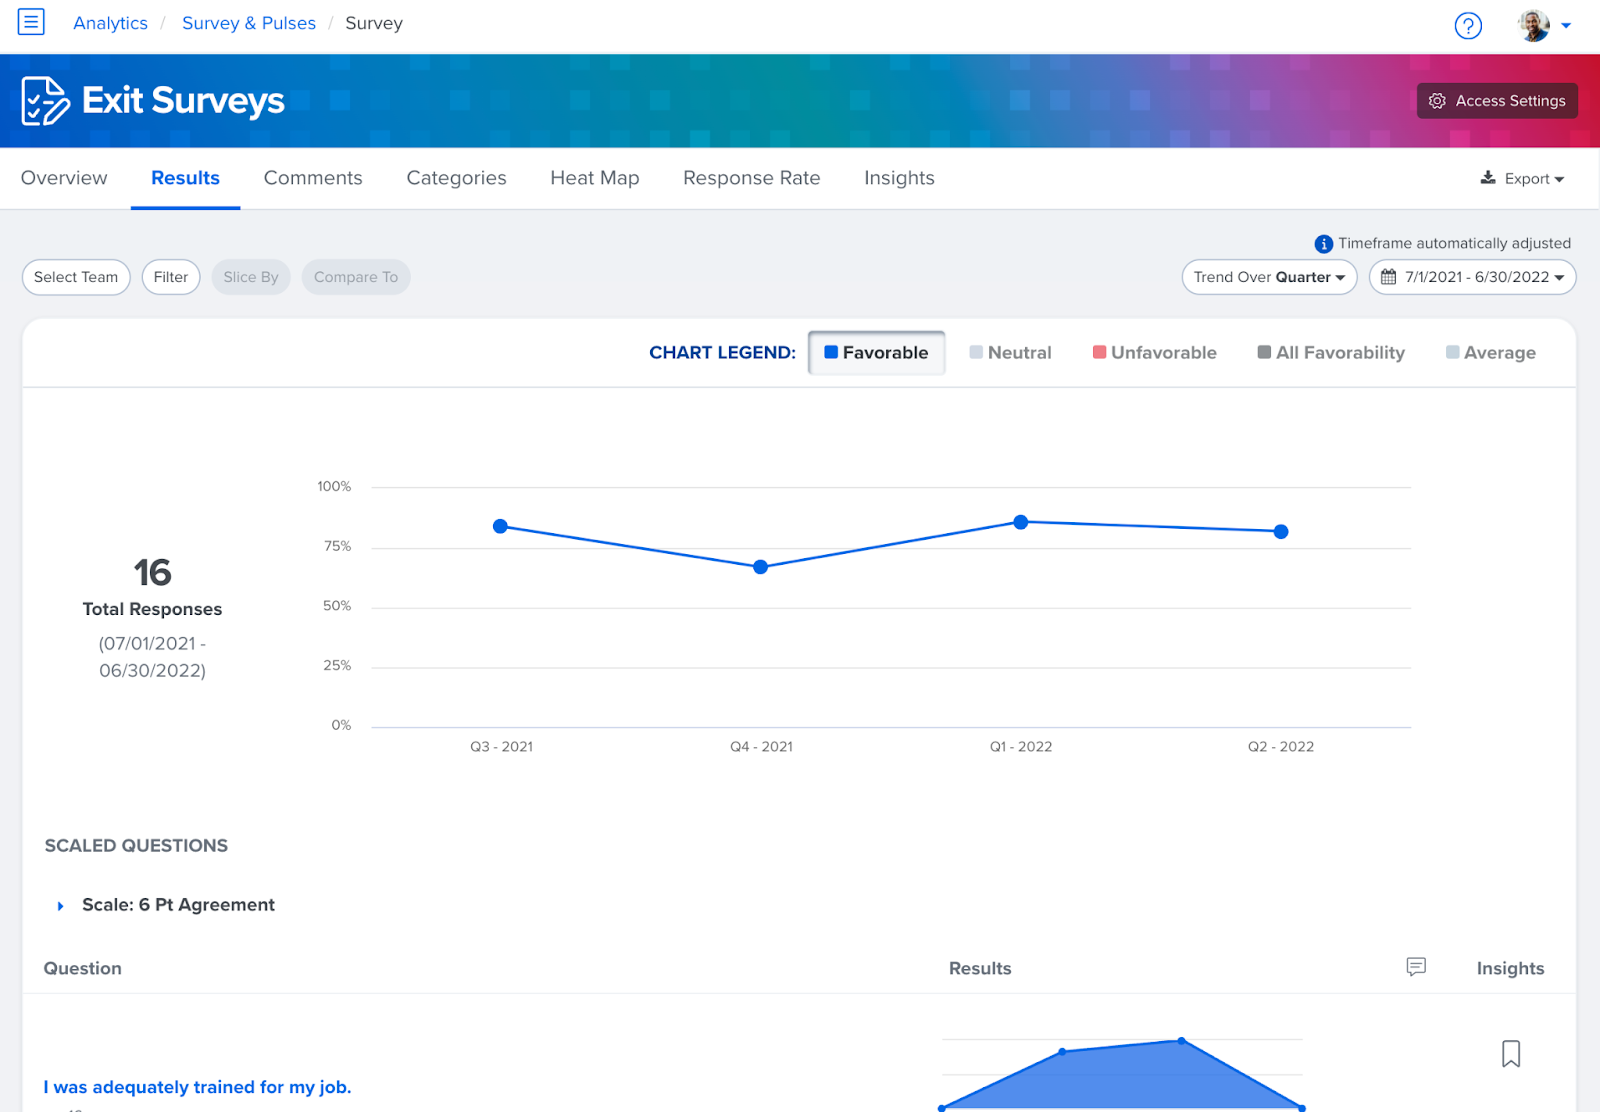1600x1112 pixels.
Task: Click the 100% y-axis label
Action: (334, 487)
